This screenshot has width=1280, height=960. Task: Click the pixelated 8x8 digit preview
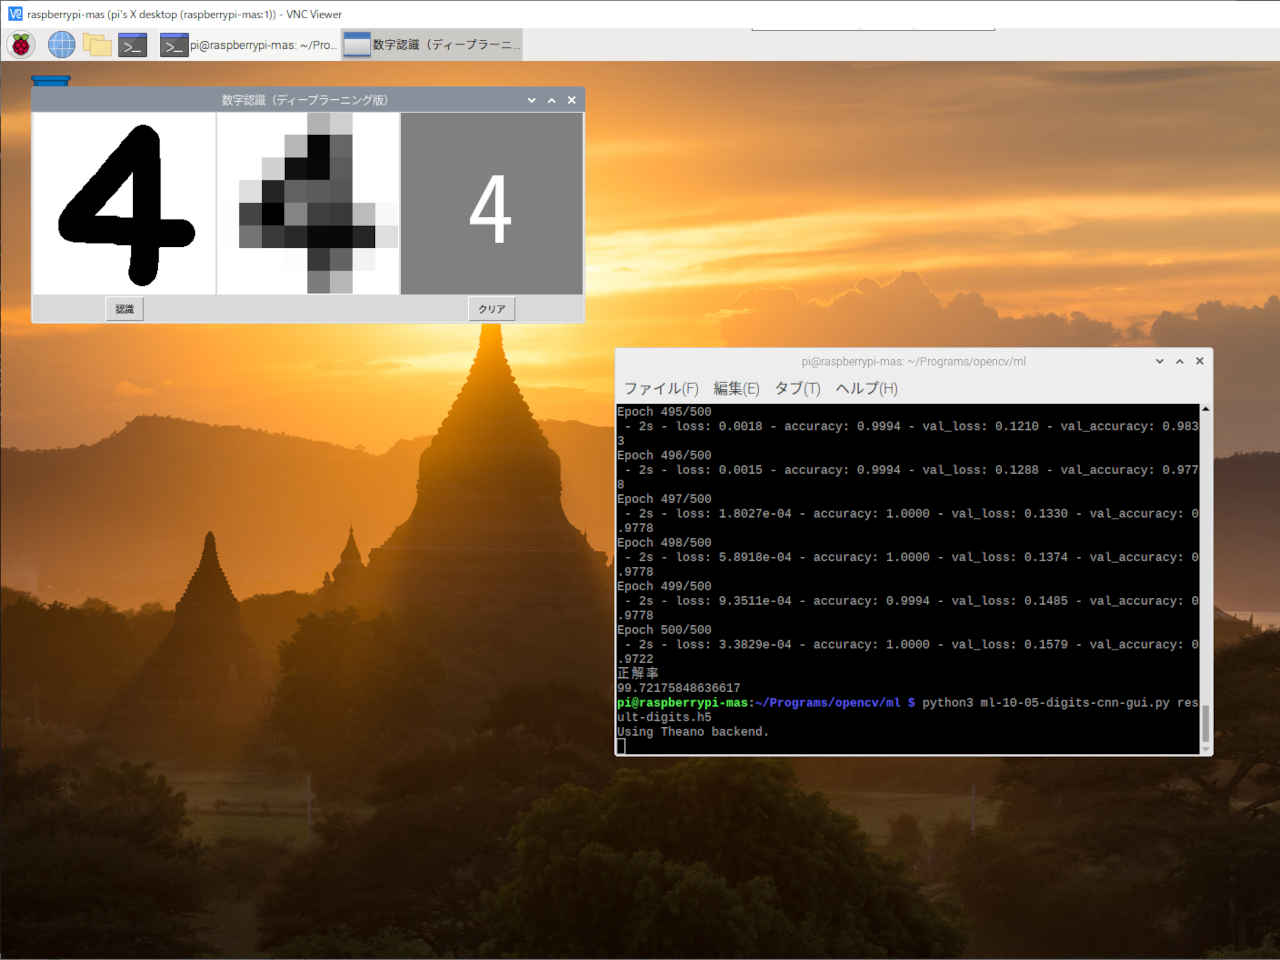coord(308,203)
